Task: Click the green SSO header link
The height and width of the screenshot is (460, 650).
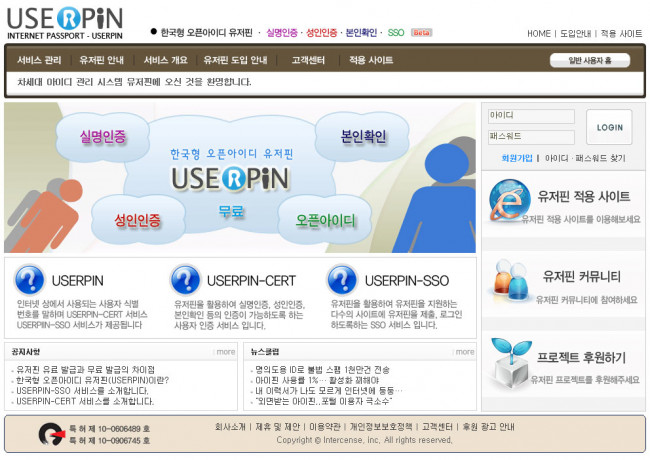Action: pyautogui.click(x=396, y=32)
